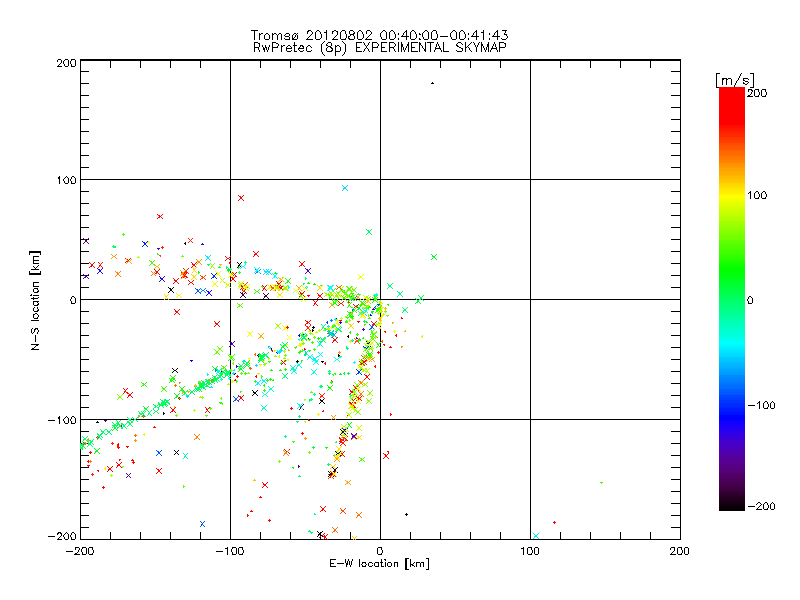Click the x-axis tick label '-200'

click(x=80, y=551)
